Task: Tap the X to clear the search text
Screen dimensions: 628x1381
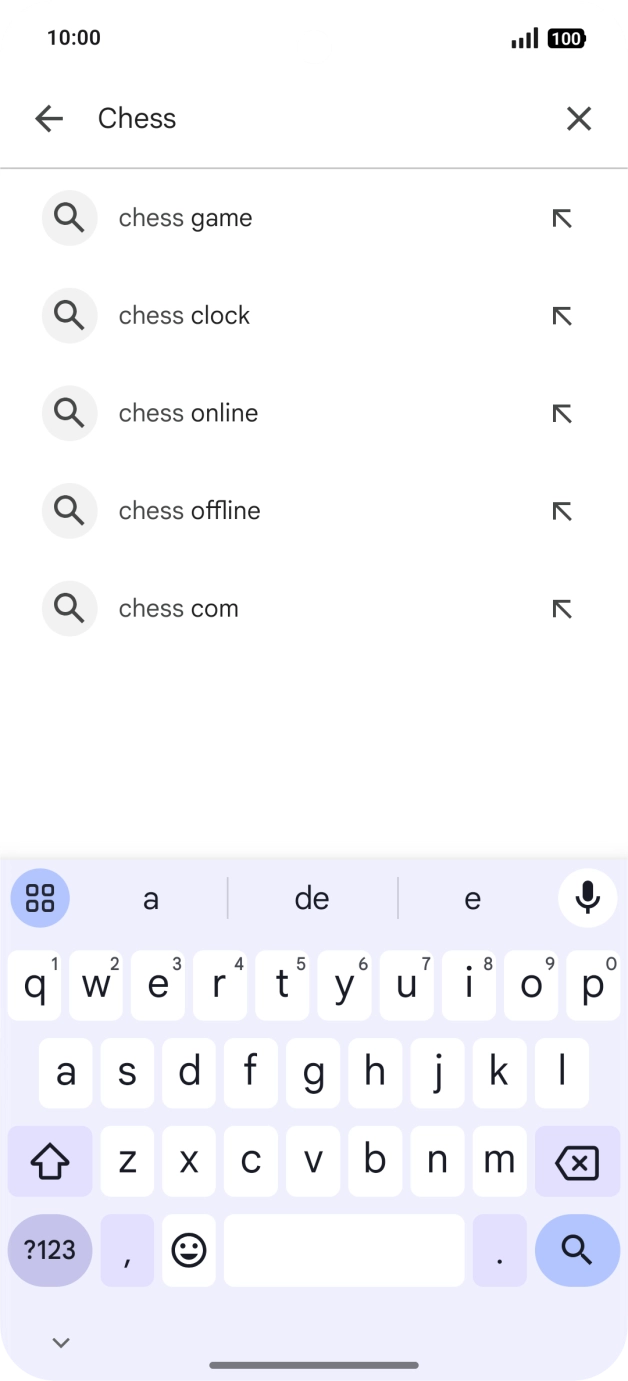Action: click(578, 118)
